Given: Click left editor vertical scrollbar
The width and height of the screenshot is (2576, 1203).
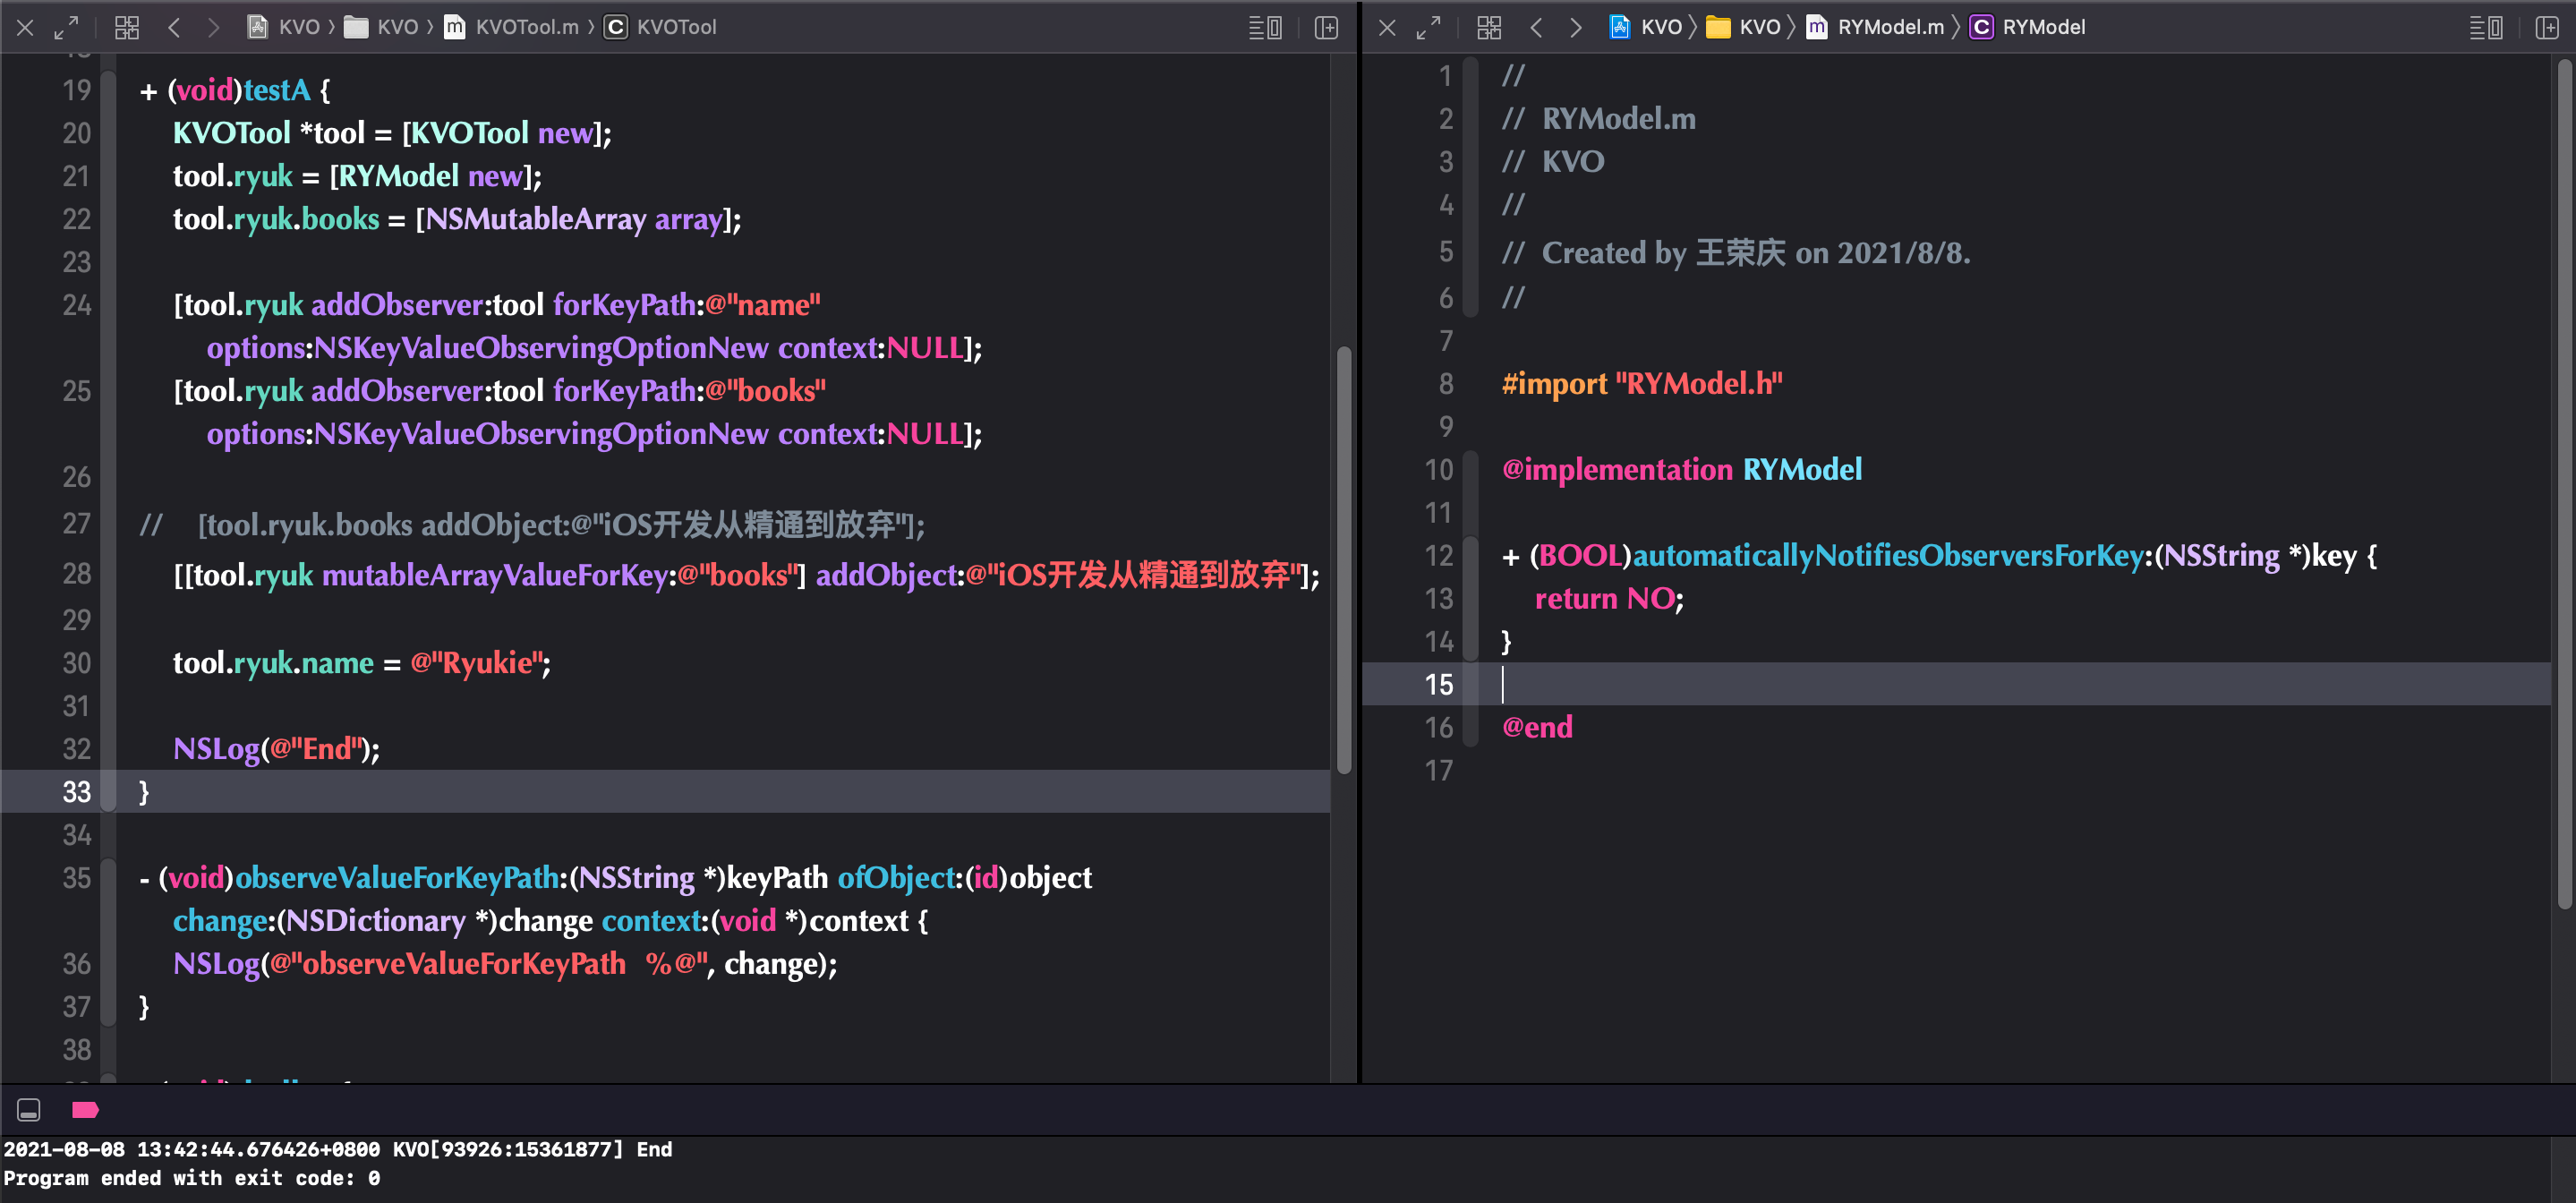Looking at the screenshot, I should tap(1344, 560).
